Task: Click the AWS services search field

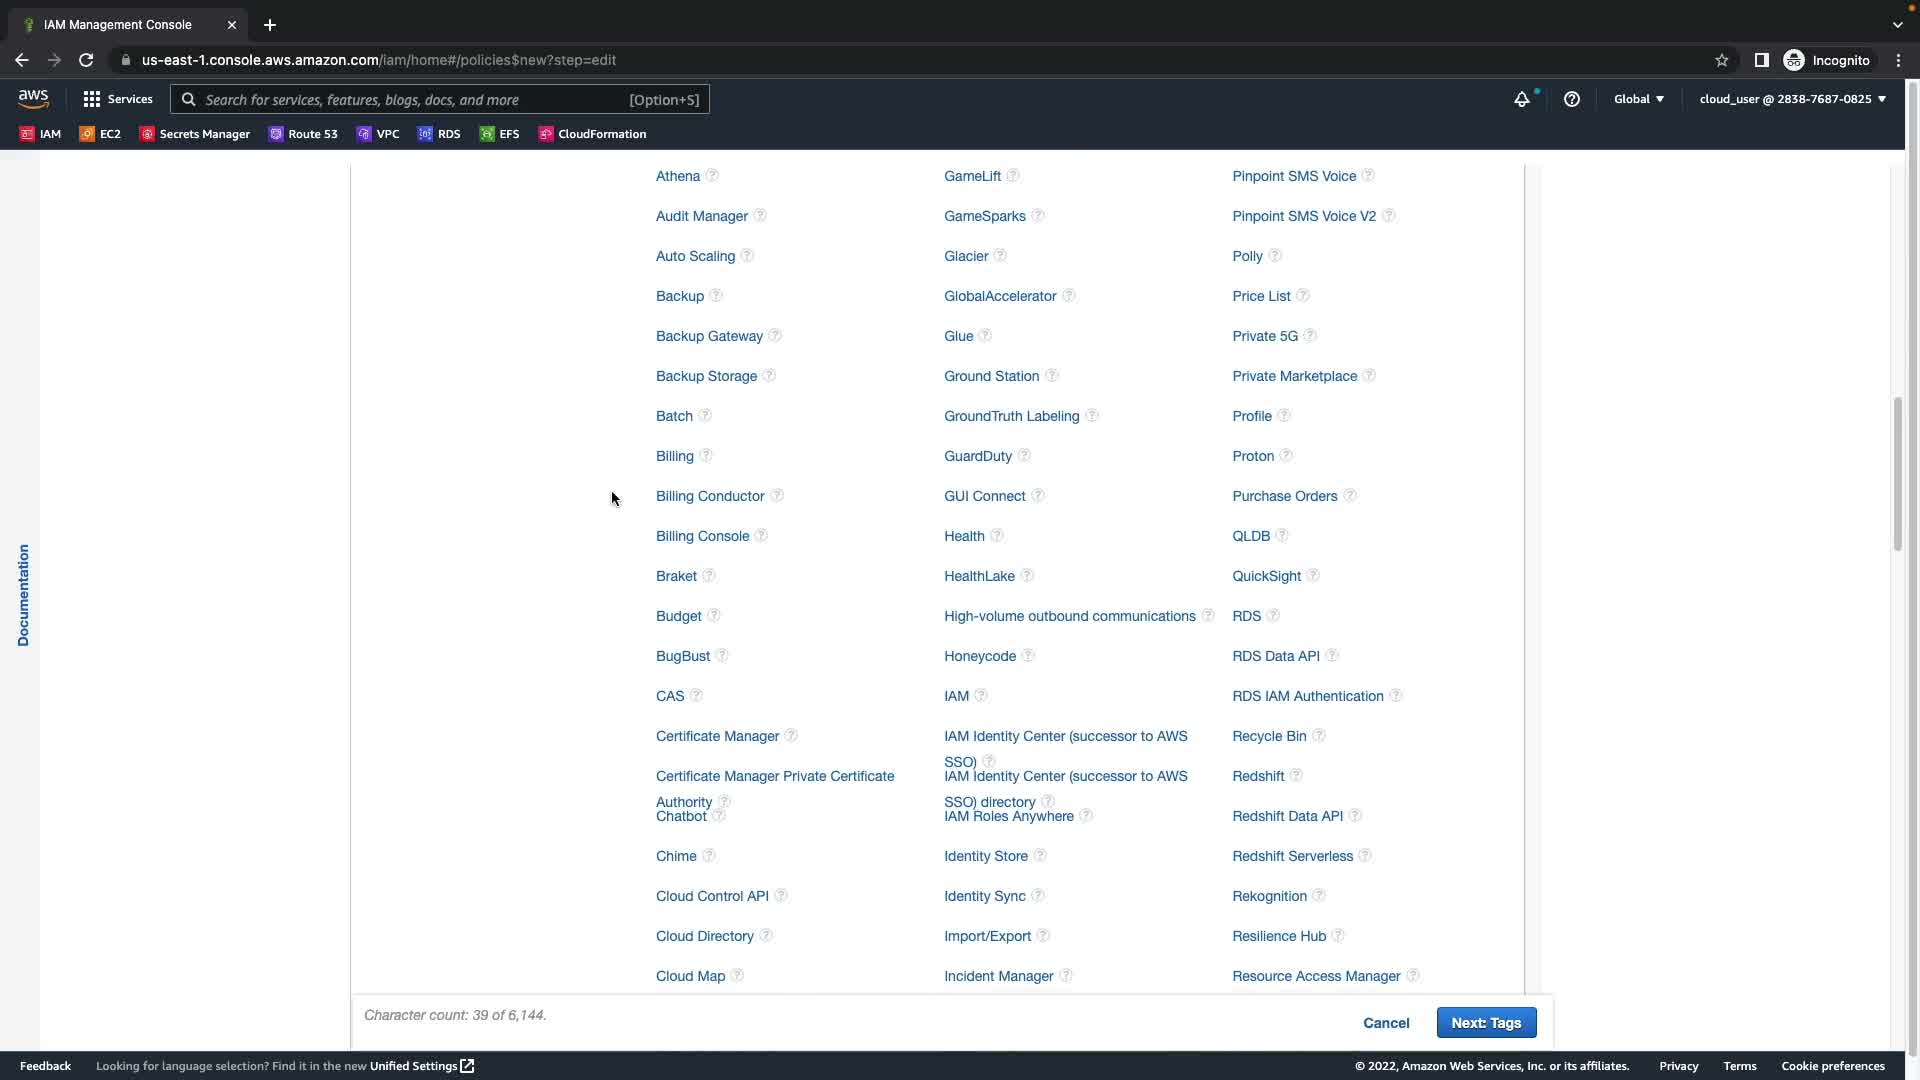Action: pos(410,99)
